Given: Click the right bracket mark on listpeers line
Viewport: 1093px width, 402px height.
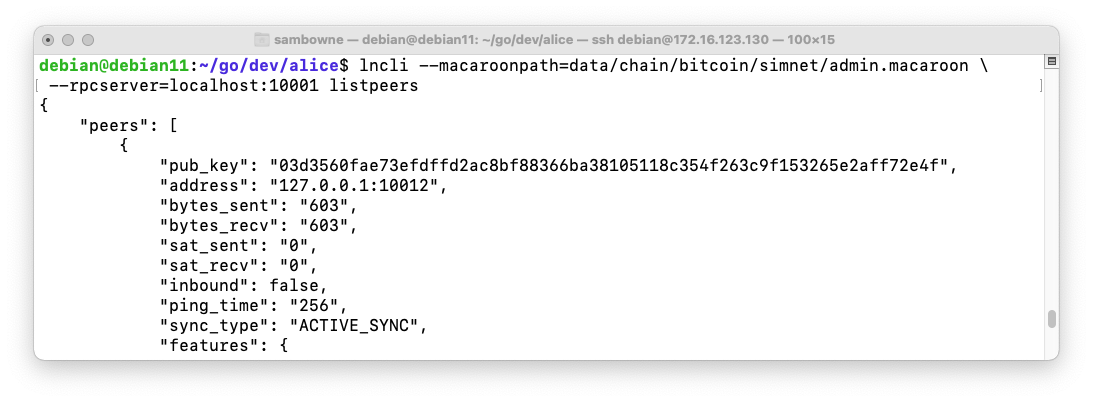Looking at the screenshot, I should pos(1040,86).
